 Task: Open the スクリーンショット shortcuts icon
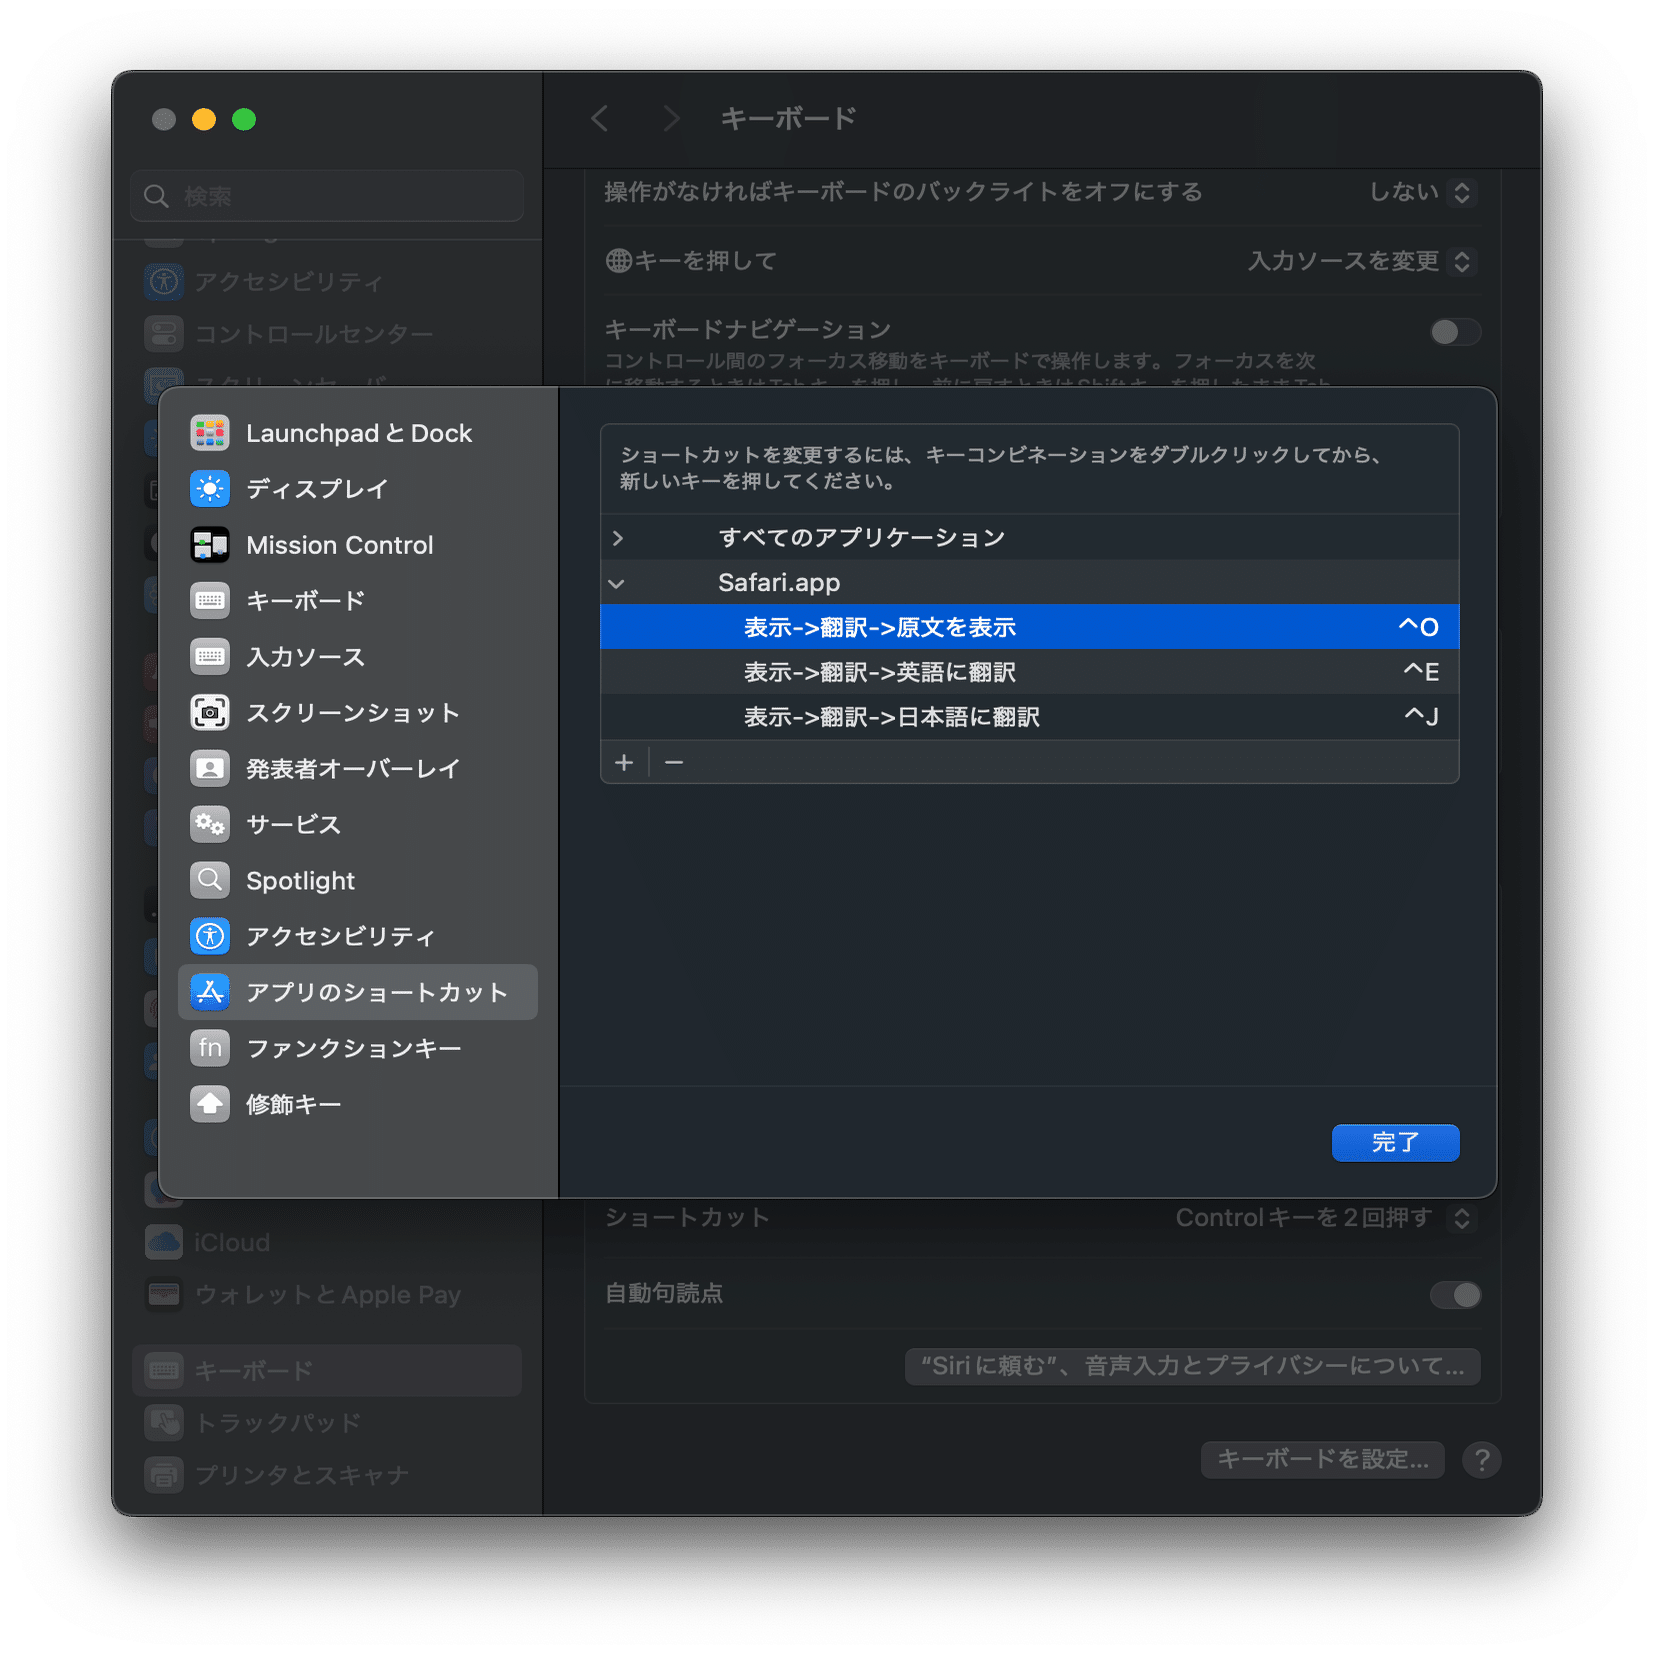[210, 712]
